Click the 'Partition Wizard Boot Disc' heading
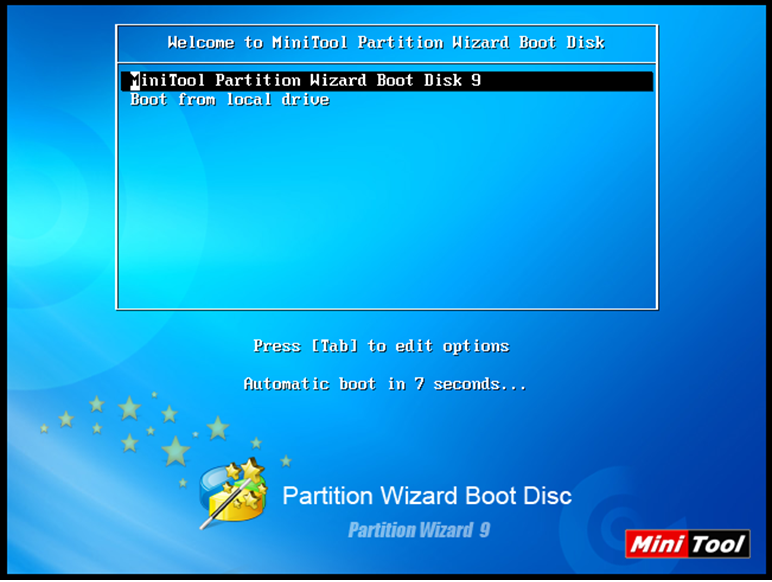Image resolution: width=772 pixels, height=582 pixels. 427,495
